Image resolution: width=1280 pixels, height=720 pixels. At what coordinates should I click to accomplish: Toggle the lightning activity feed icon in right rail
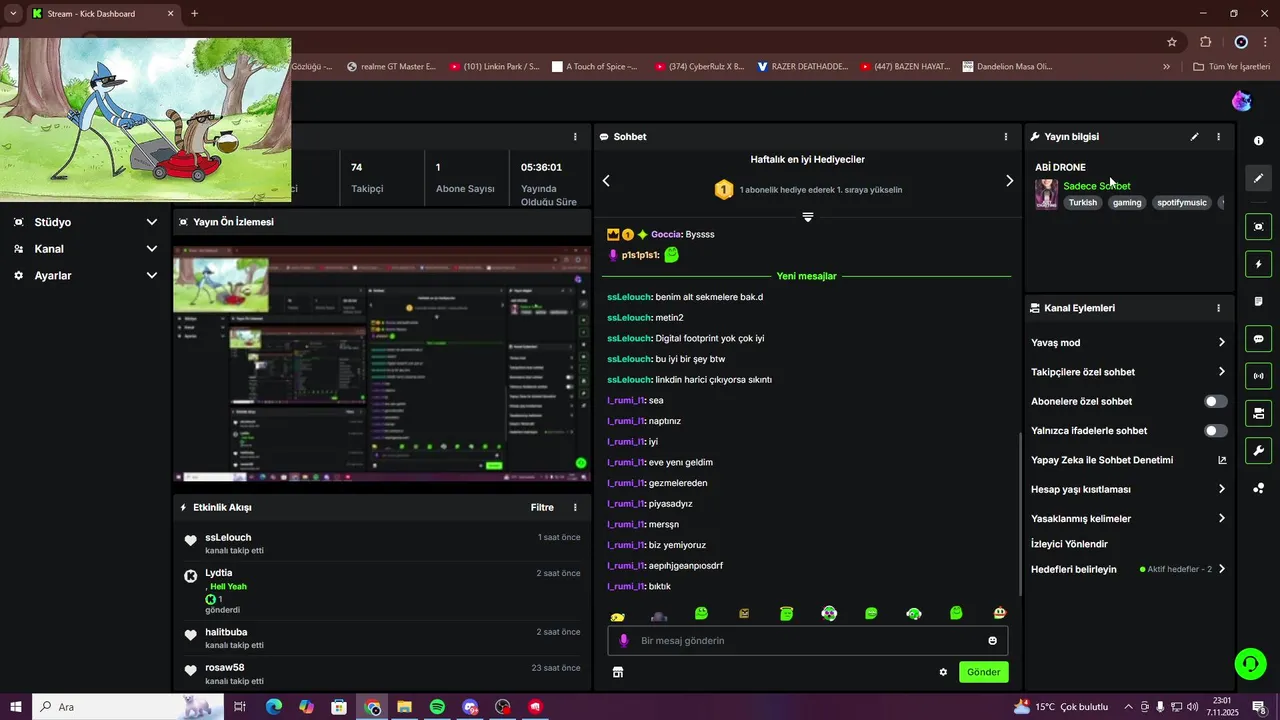click(x=1258, y=264)
